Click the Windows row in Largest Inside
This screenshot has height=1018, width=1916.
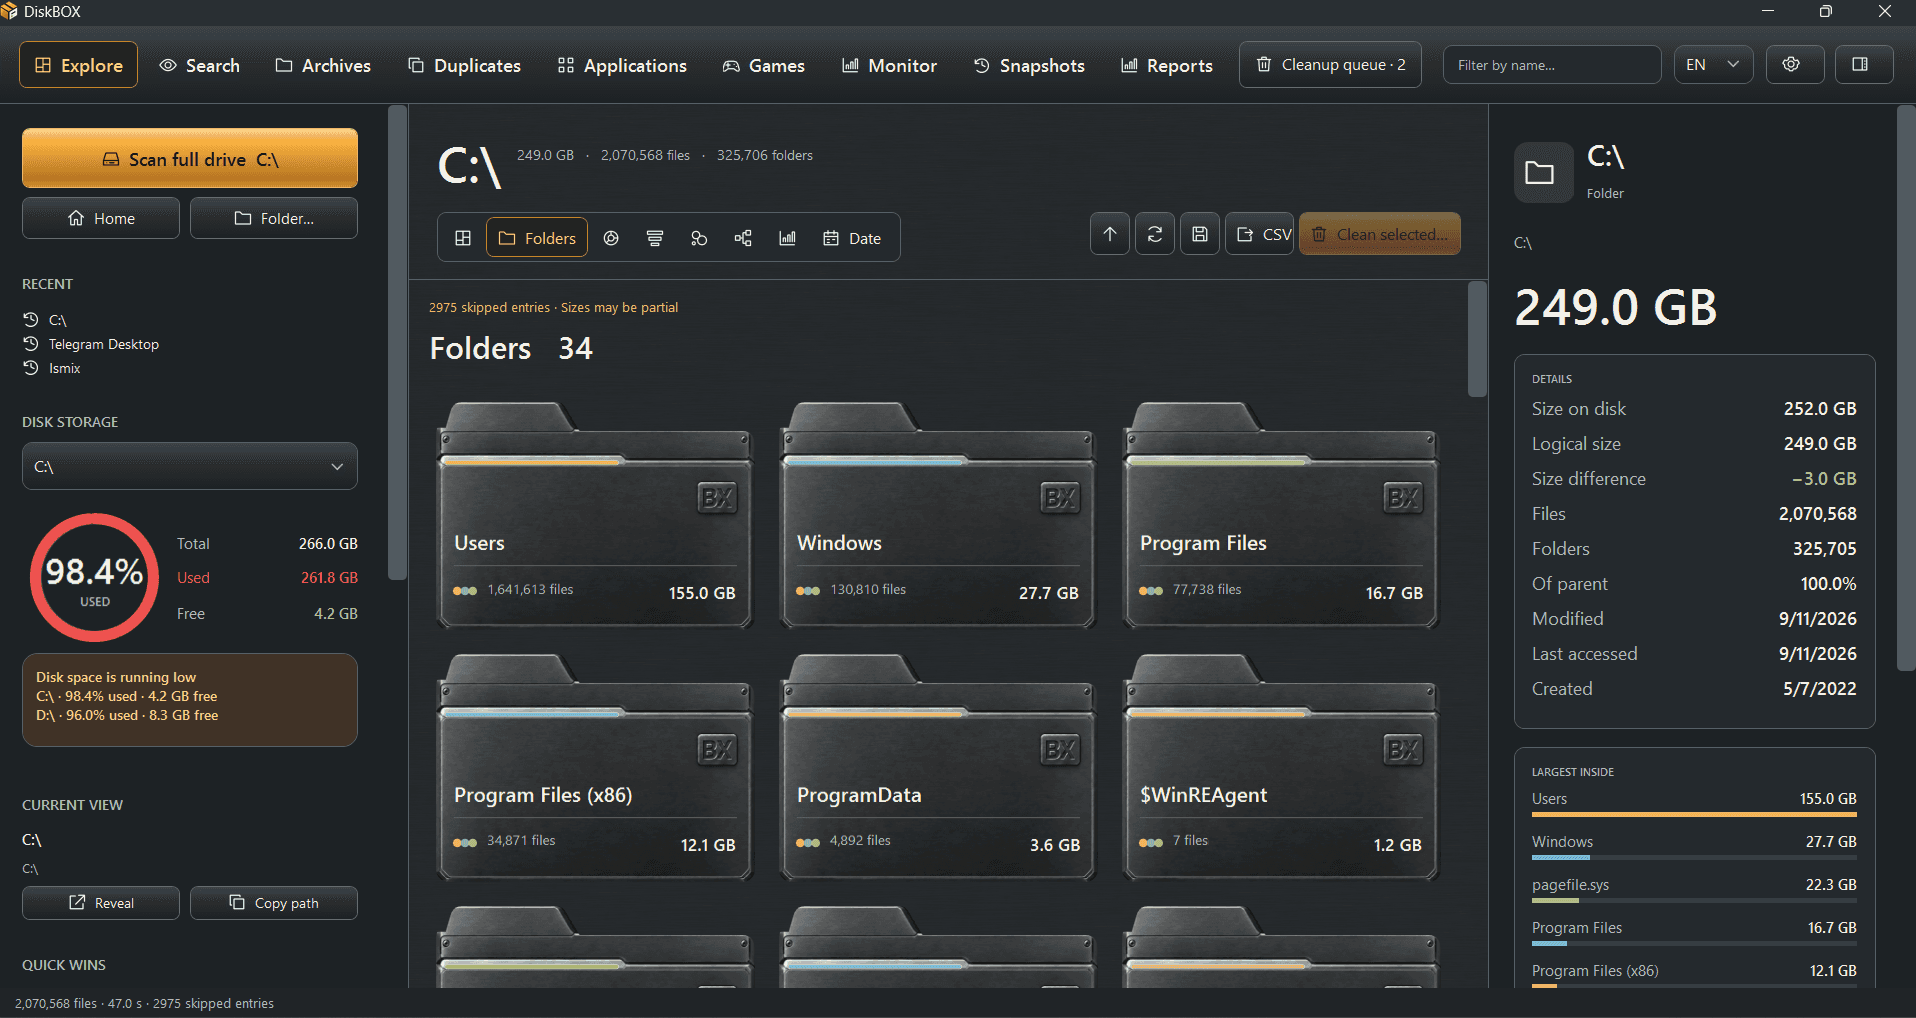(1694, 846)
